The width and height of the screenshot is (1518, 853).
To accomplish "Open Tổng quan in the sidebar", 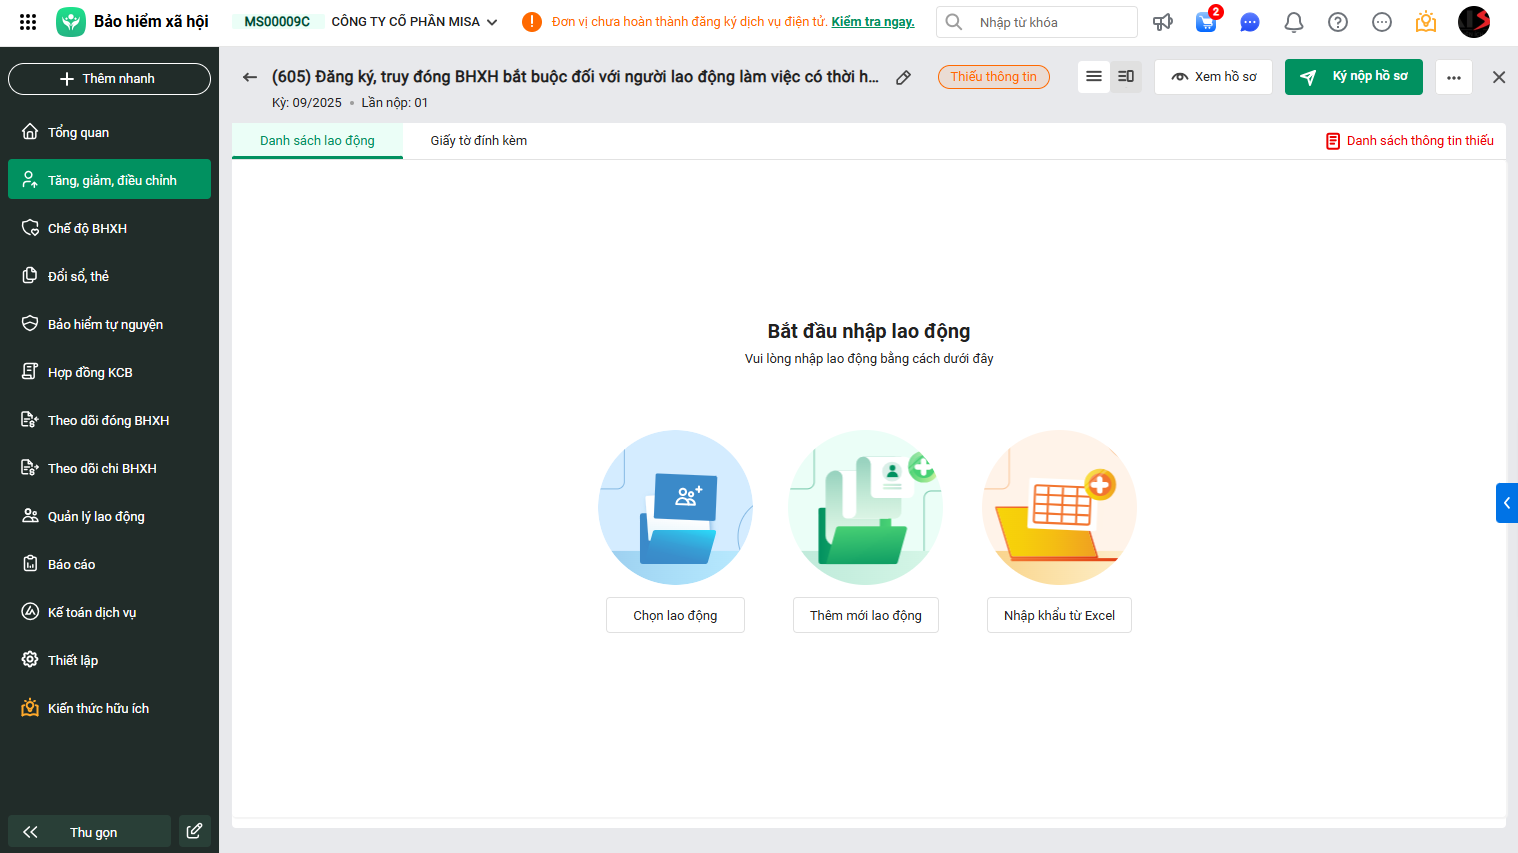I will (109, 132).
